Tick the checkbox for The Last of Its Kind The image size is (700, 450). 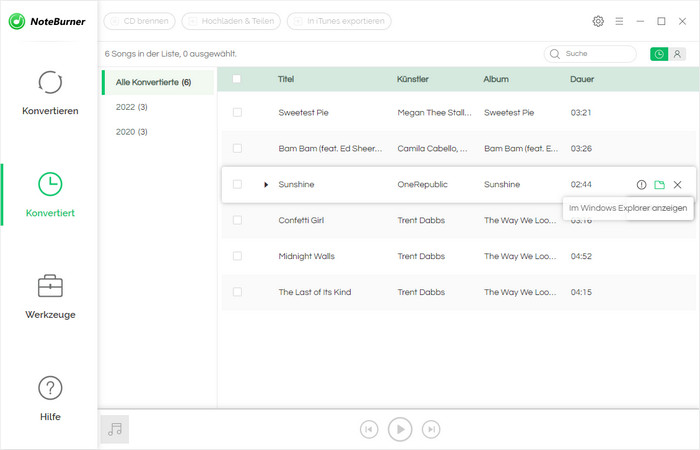click(237, 292)
